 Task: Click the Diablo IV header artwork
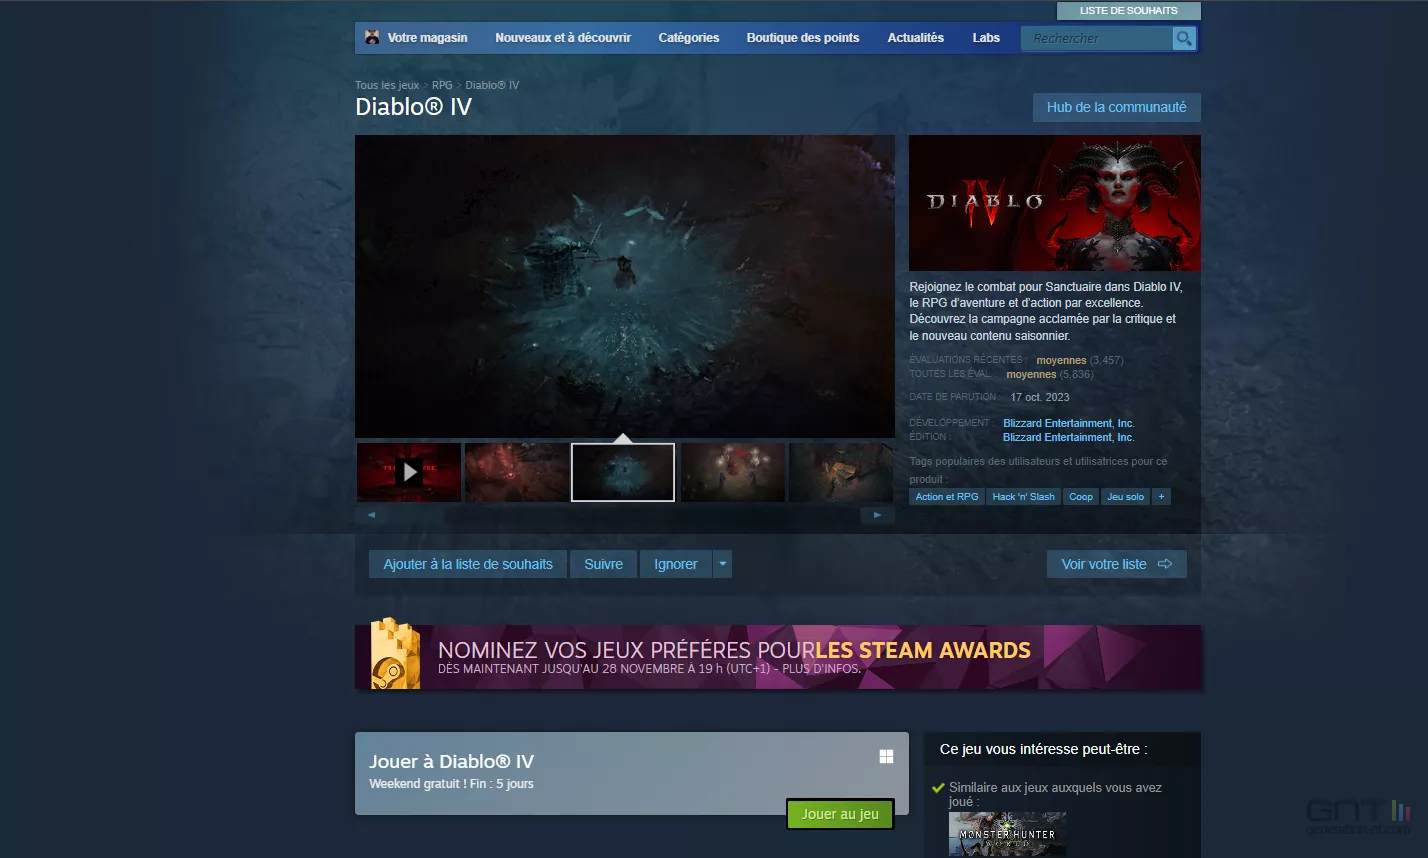[x=1055, y=203]
